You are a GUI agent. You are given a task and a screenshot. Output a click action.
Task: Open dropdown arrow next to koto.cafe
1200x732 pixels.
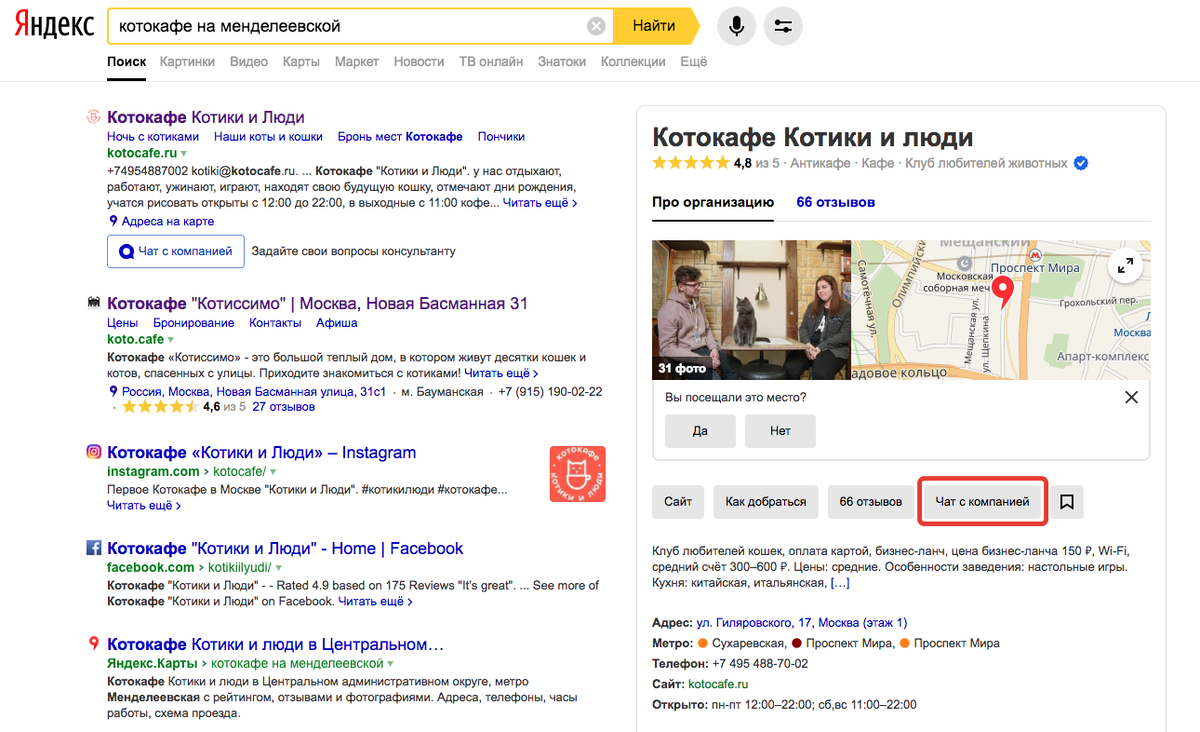171,340
